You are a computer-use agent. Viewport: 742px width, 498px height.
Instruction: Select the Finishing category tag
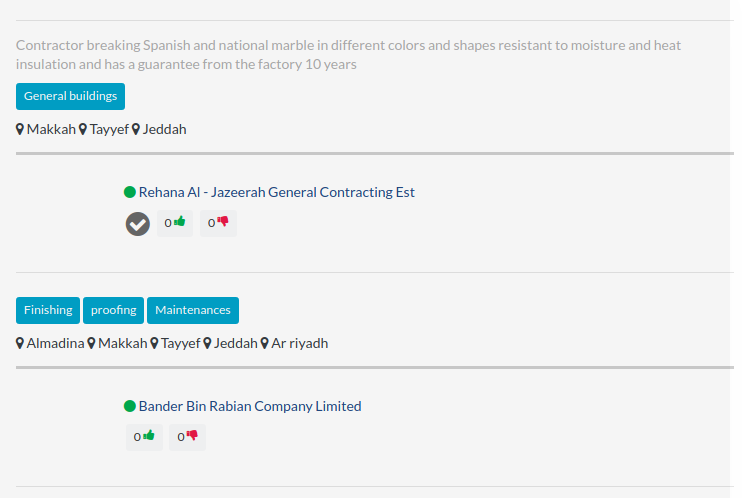[48, 311]
